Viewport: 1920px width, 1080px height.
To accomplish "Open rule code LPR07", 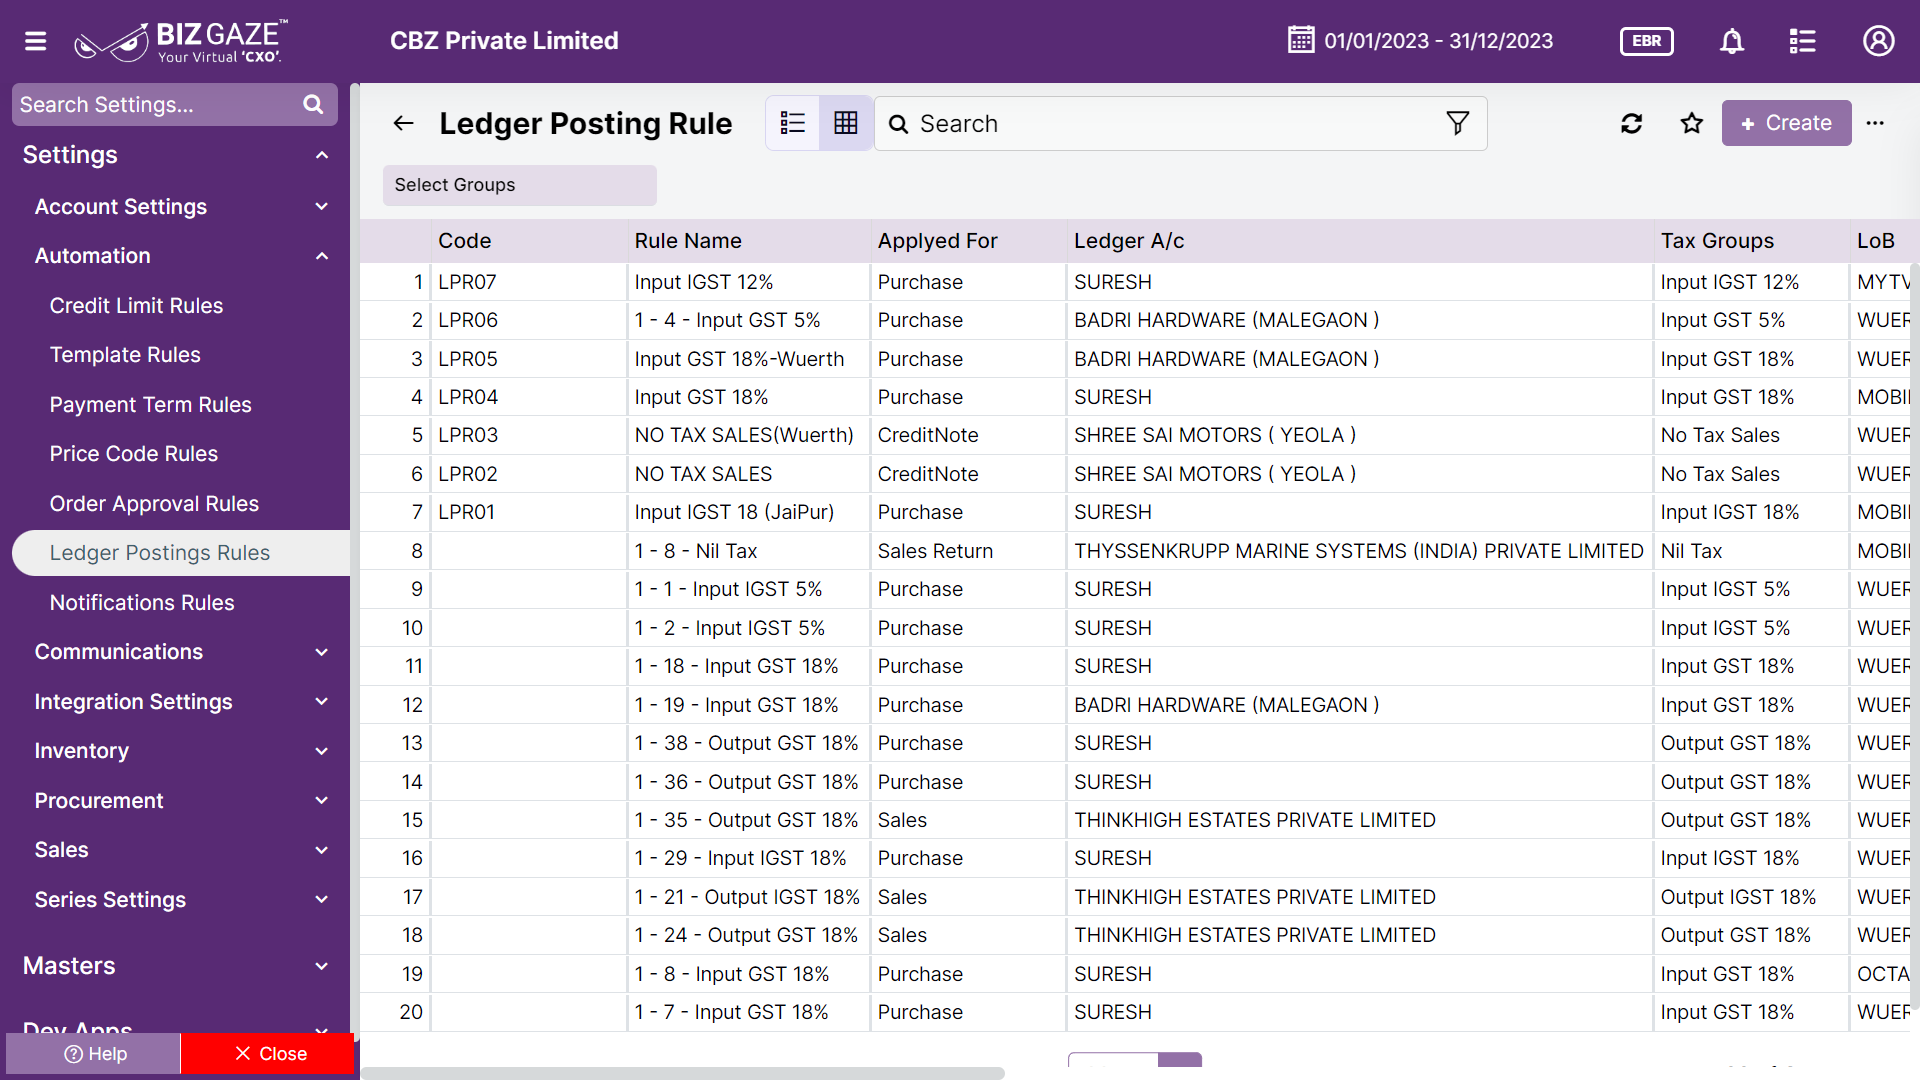I will click(x=467, y=282).
